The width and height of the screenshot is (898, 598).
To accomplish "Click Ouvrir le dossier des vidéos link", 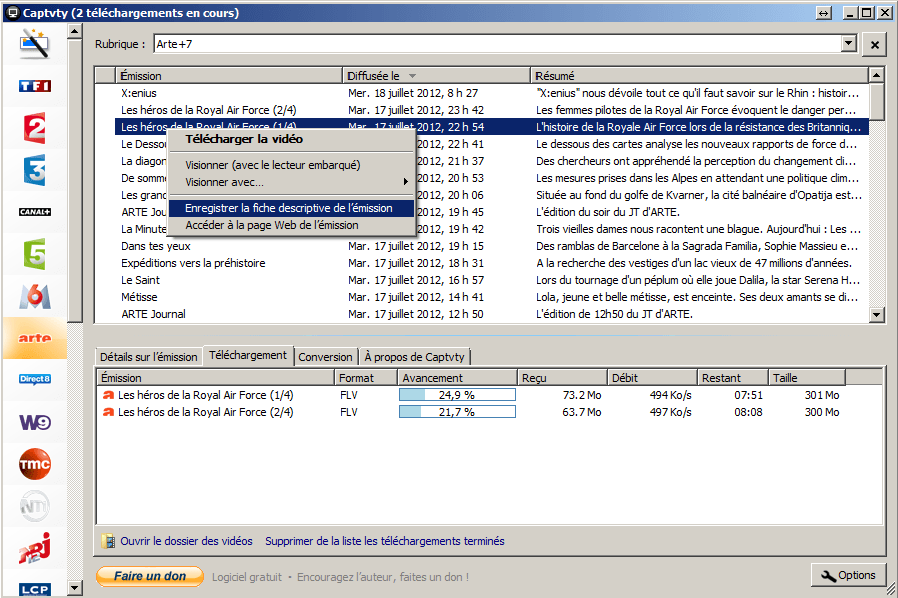I will coord(186,541).
